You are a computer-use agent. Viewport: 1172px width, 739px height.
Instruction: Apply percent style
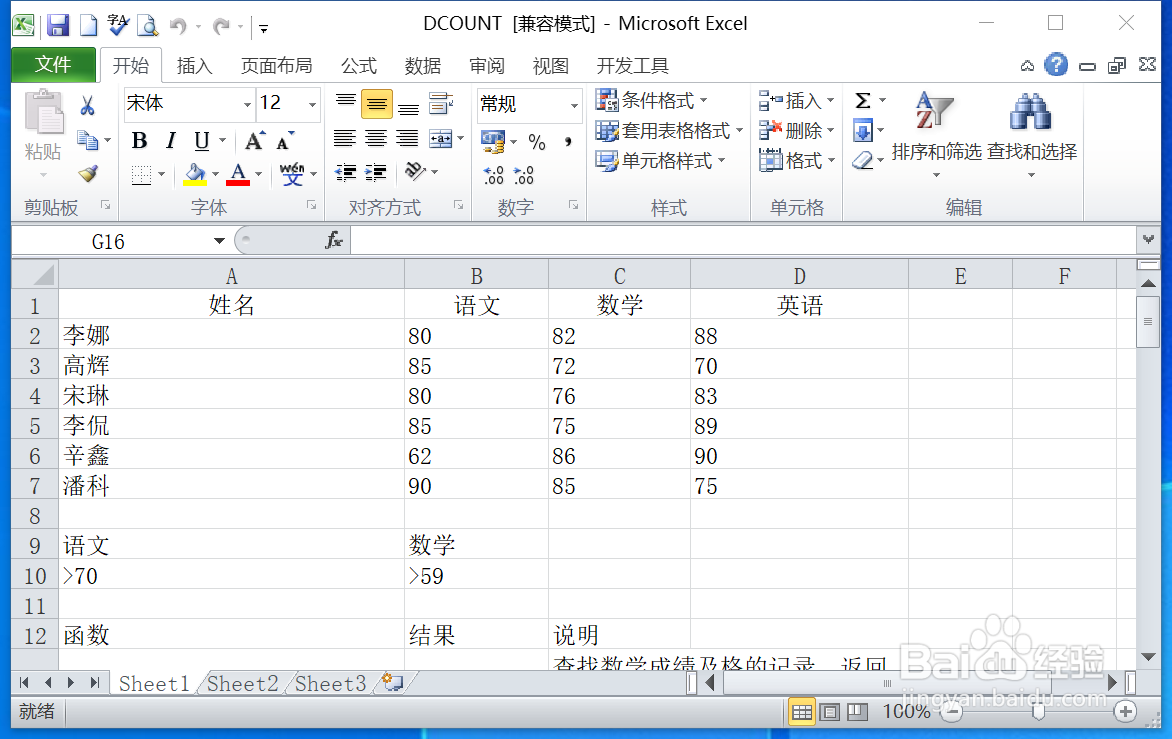[x=537, y=142]
